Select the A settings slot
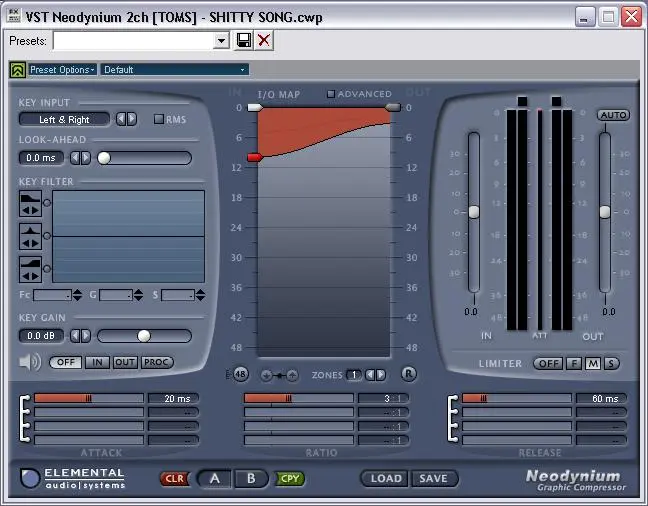The height and width of the screenshot is (506, 648). (x=215, y=479)
